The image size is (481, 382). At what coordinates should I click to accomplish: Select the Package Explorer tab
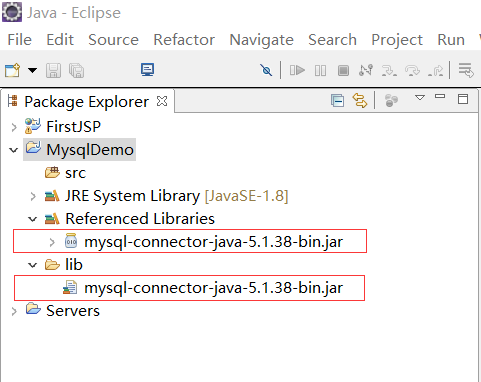pyautogui.click(x=86, y=102)
